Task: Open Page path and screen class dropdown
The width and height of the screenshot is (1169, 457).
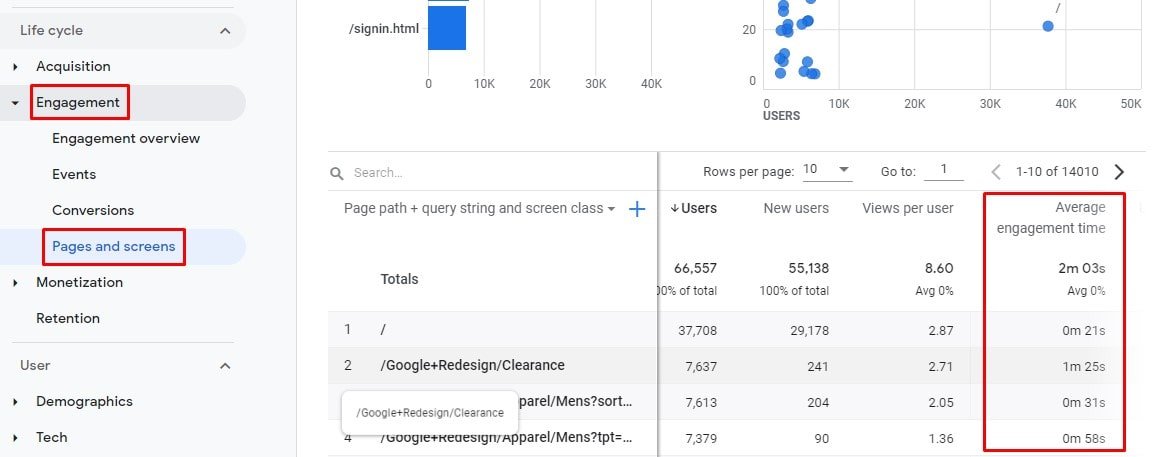Action: pos(479,209)
